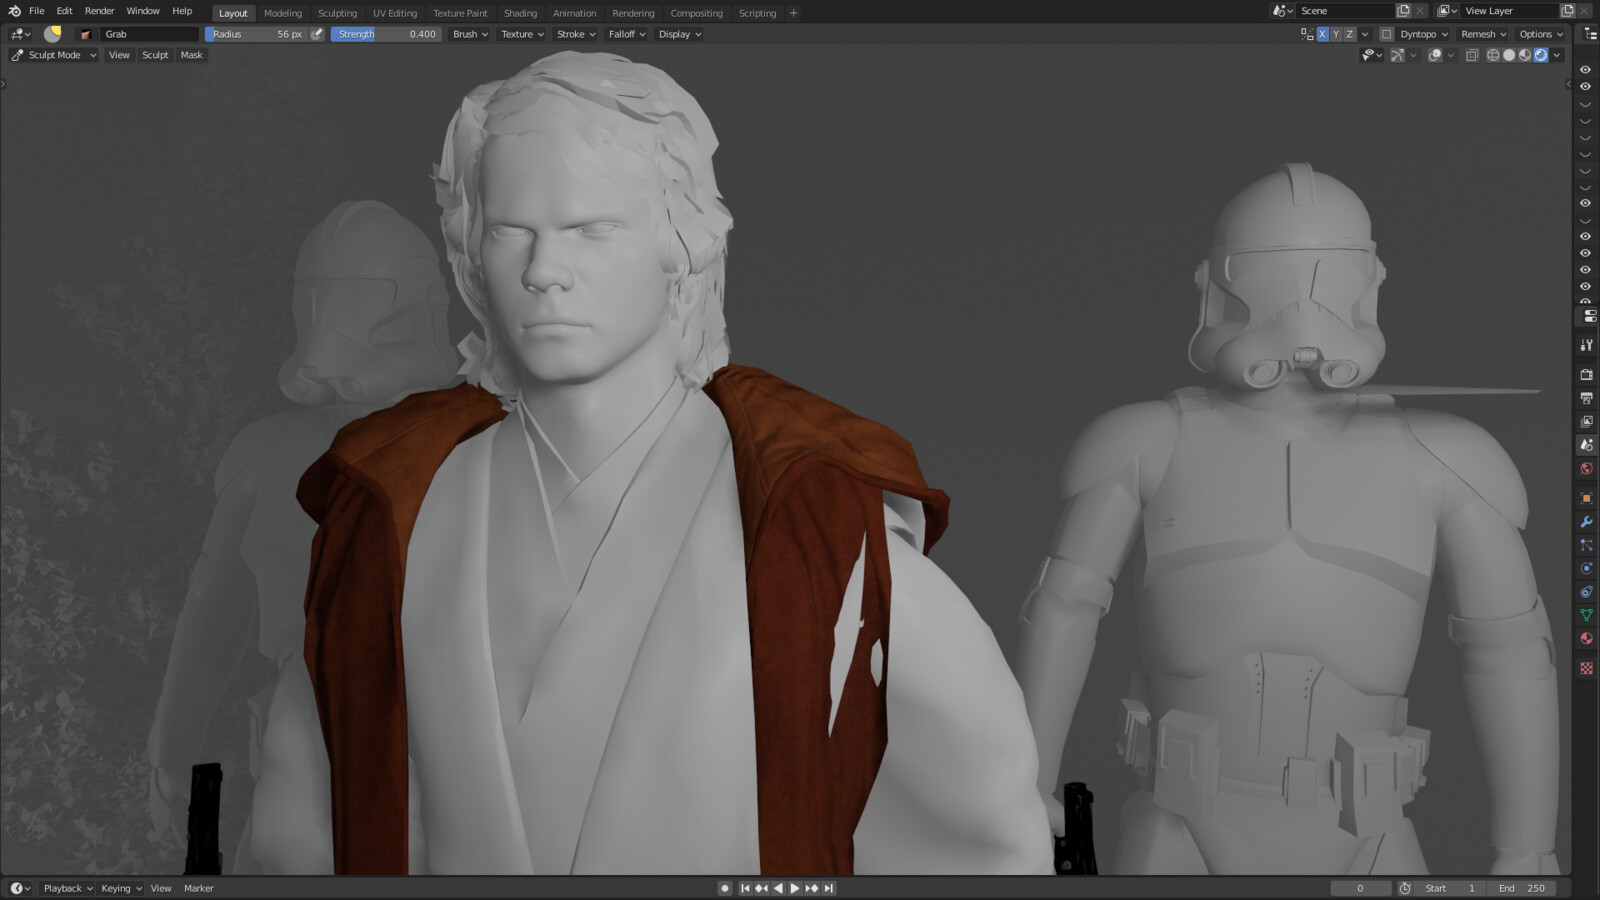
Task: Open the Texture properties checkerboard tab
Action: click(x=1586, y=668)
